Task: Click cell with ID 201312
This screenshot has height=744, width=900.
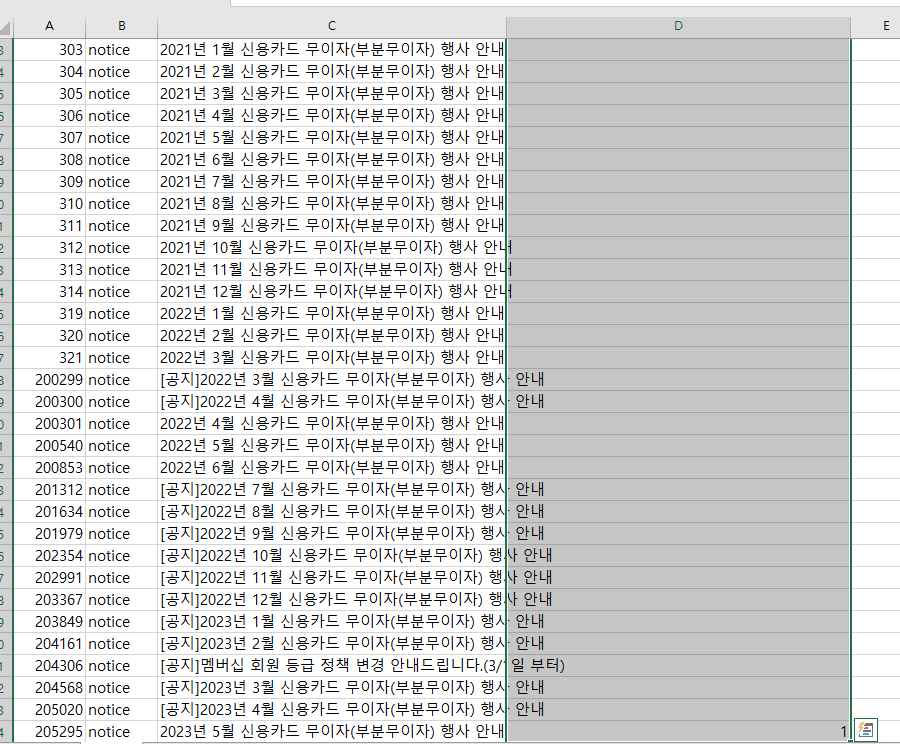Action: pos(49,490)
